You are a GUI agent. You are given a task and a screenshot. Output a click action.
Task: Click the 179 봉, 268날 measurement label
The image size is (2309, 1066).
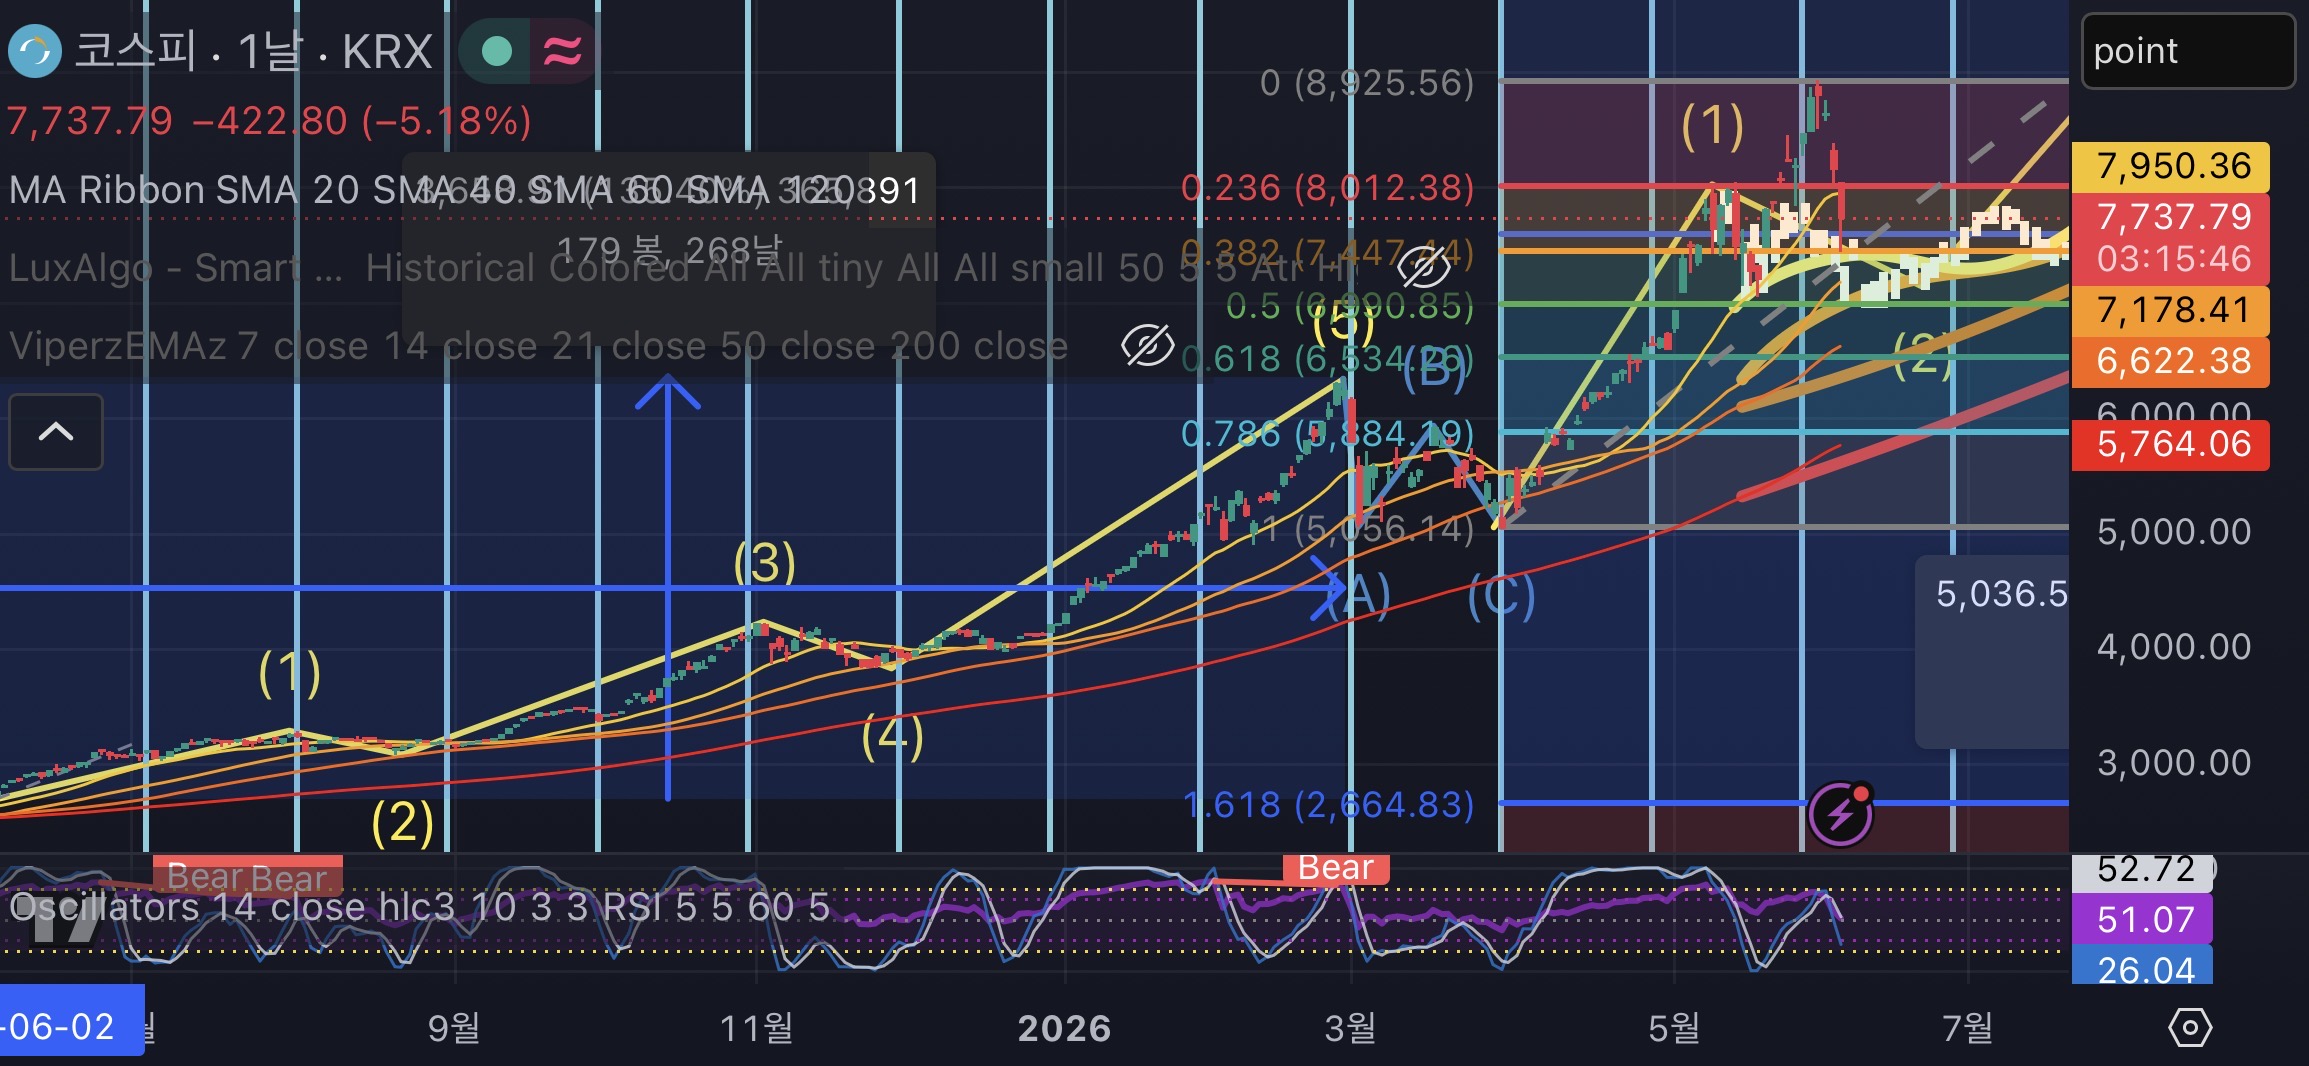click(x=669, y=249)
